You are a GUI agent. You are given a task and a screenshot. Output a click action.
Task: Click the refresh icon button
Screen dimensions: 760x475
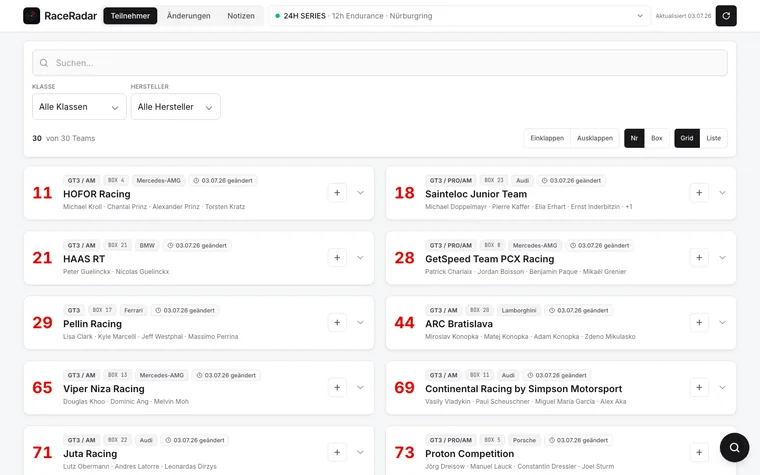(726, 16)
